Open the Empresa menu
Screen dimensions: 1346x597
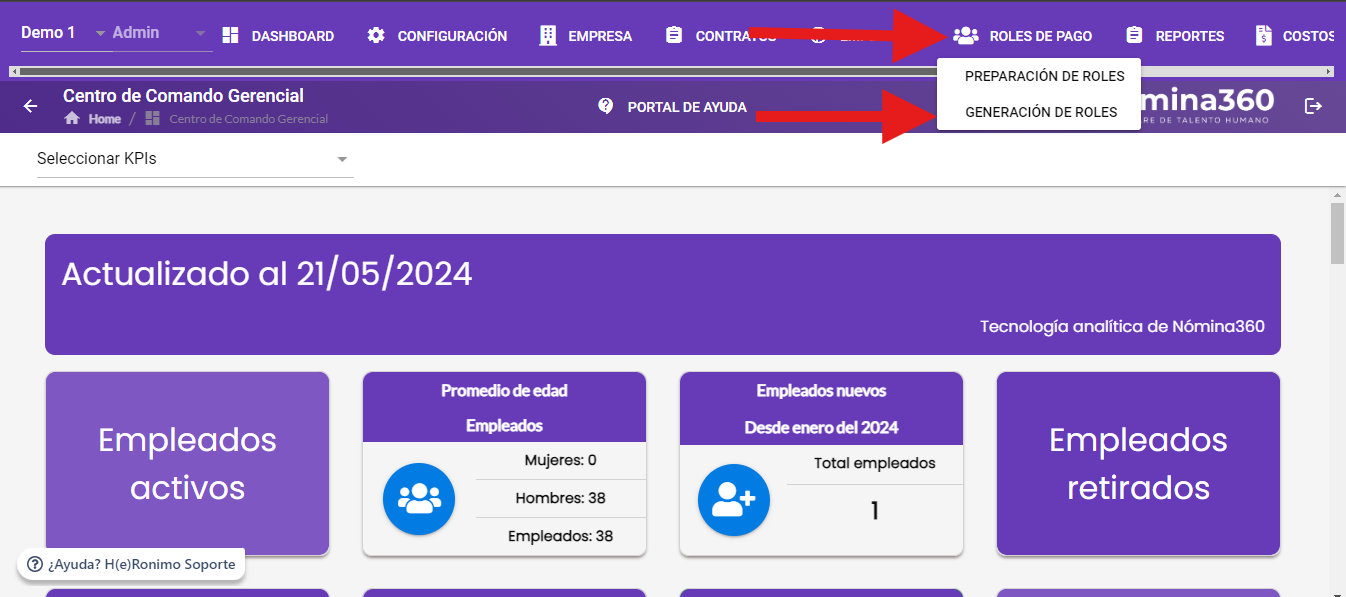pyautogui.click(x=586, y=36)
